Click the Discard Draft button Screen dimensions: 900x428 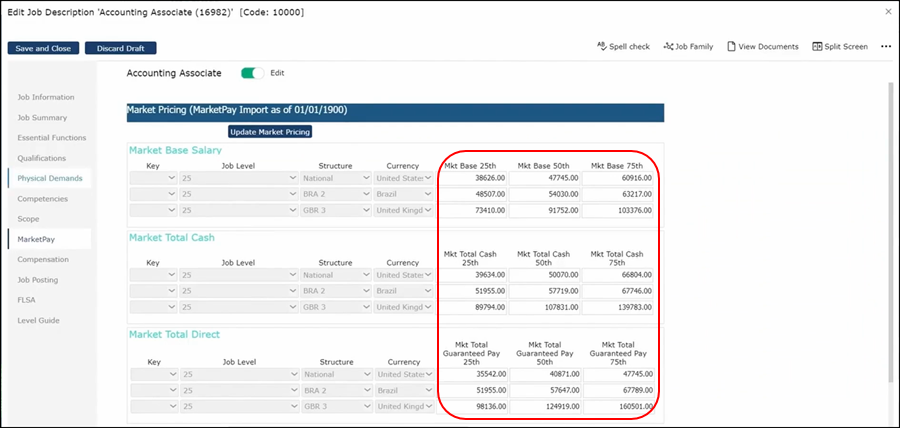120,48
